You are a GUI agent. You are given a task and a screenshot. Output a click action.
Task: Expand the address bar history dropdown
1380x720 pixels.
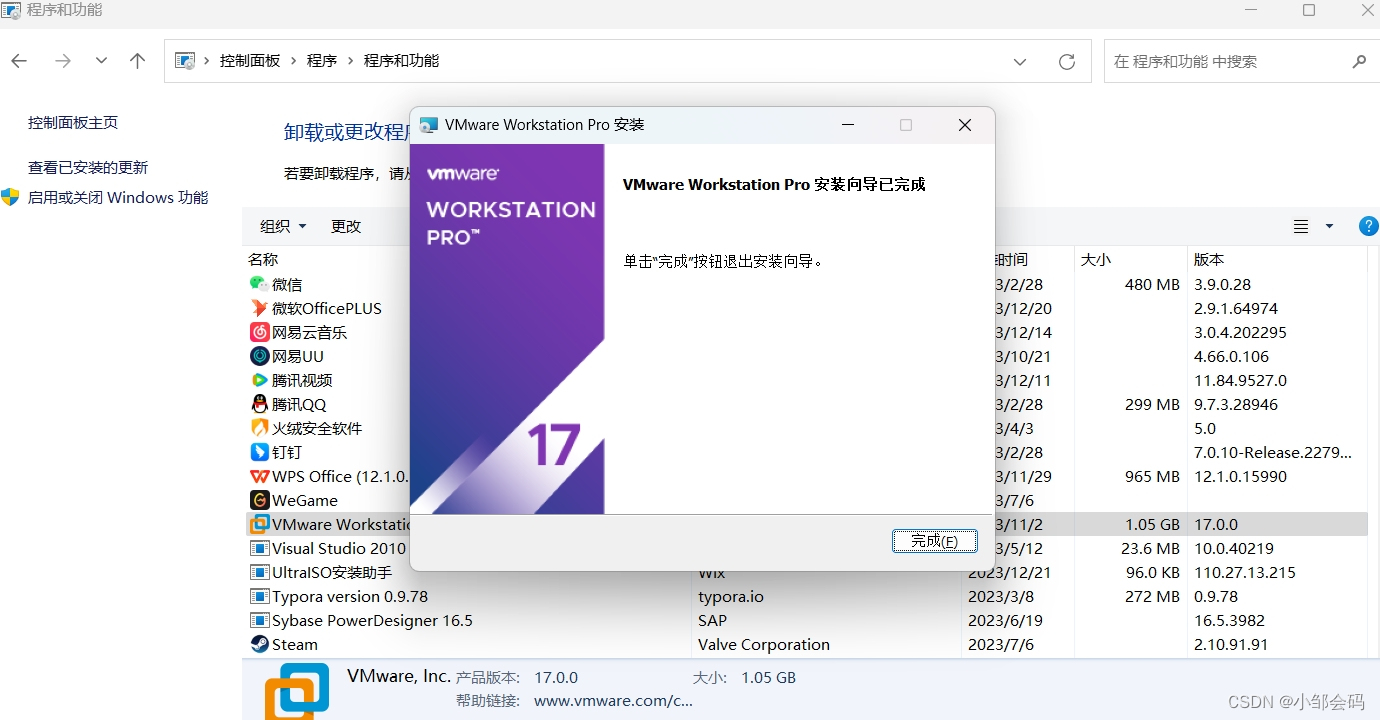click(1020, 61)
